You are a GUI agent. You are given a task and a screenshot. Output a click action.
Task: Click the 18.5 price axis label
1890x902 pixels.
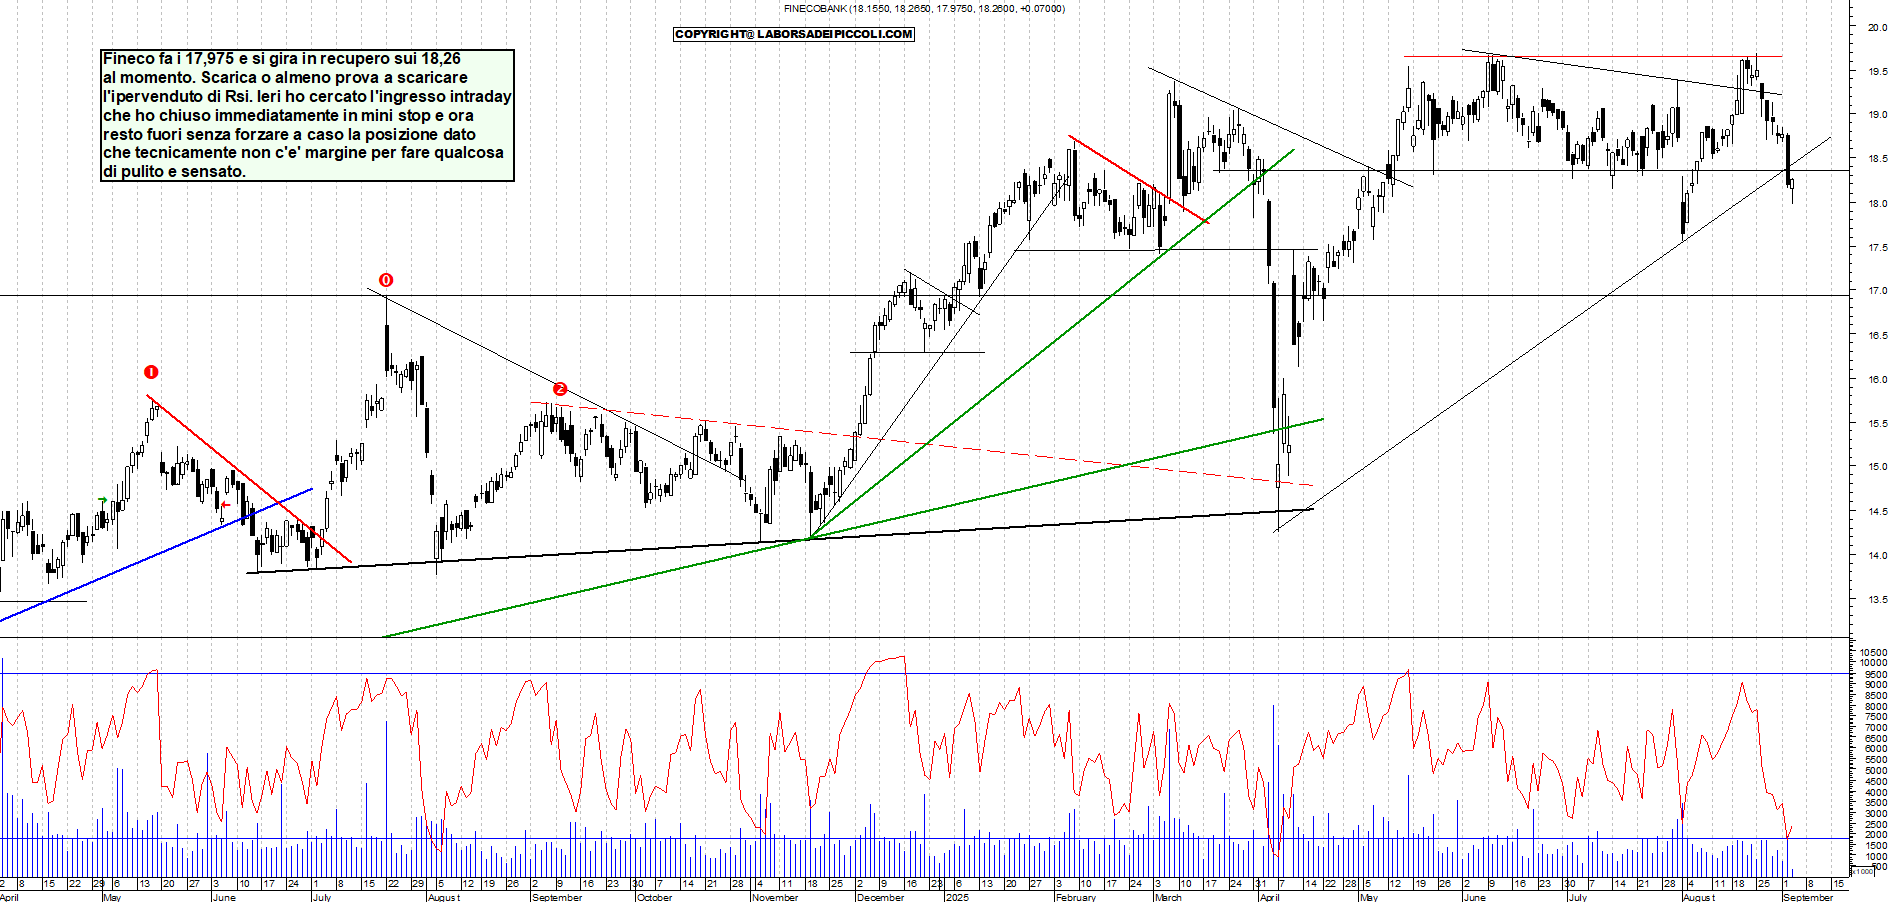(1877, 159)
